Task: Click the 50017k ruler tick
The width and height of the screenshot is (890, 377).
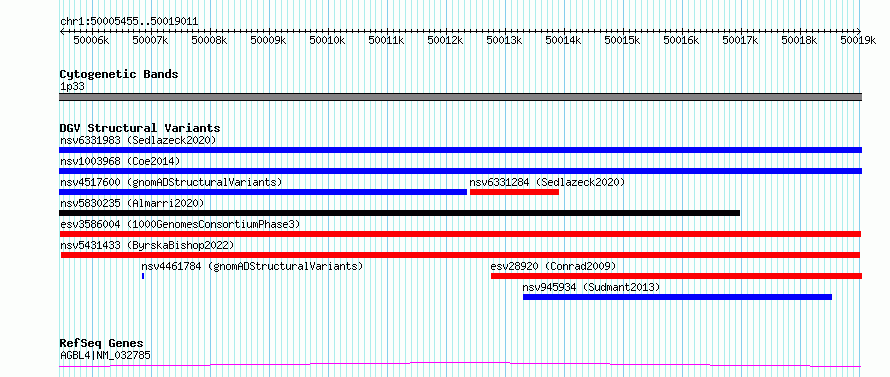Action: pyautogui.click(x=741, y=40)
